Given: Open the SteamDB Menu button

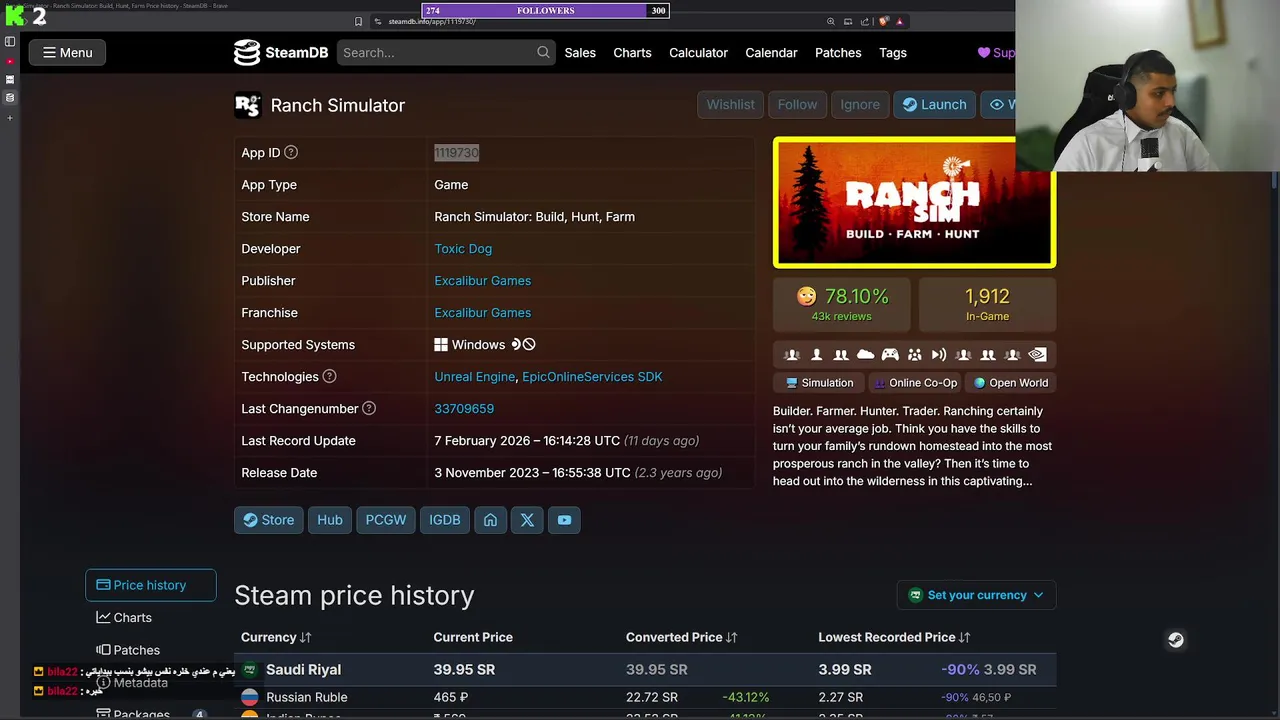Looking at the screenshot, I should [x=68, y=53].
